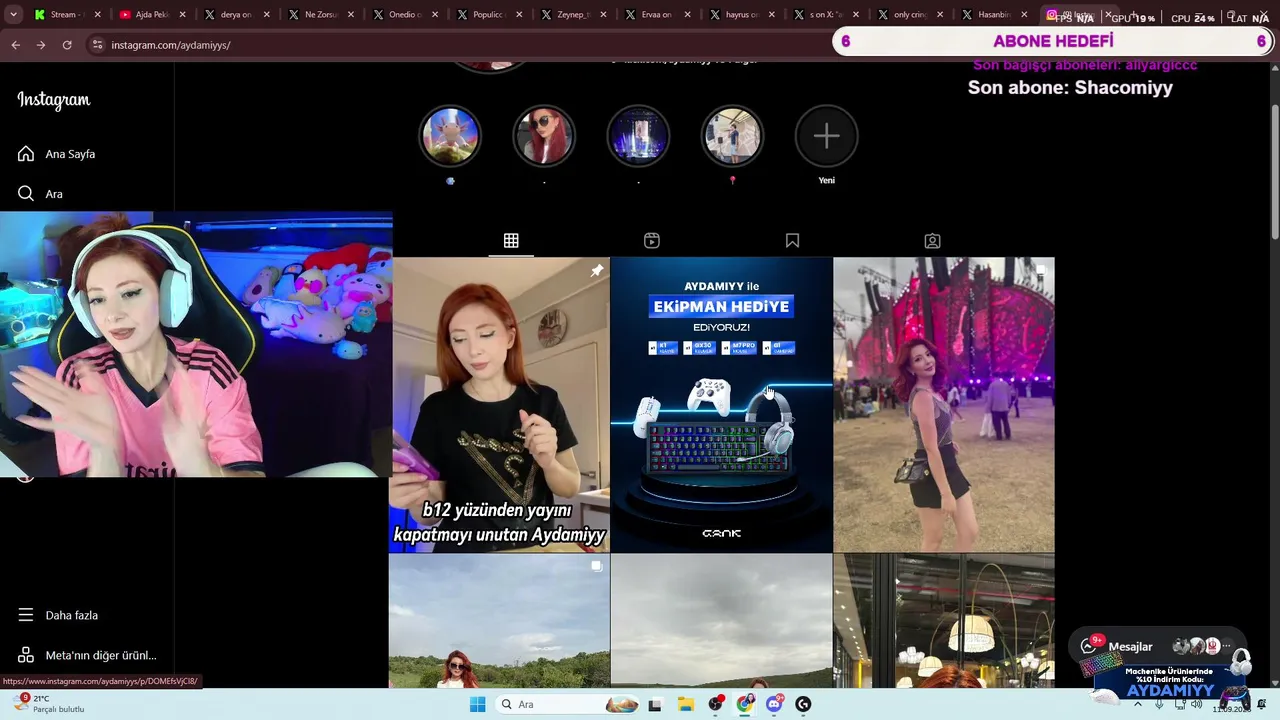Switch to derya on X tab
The height and width of the screenshot is (720, 1280).
pos(236,15)
